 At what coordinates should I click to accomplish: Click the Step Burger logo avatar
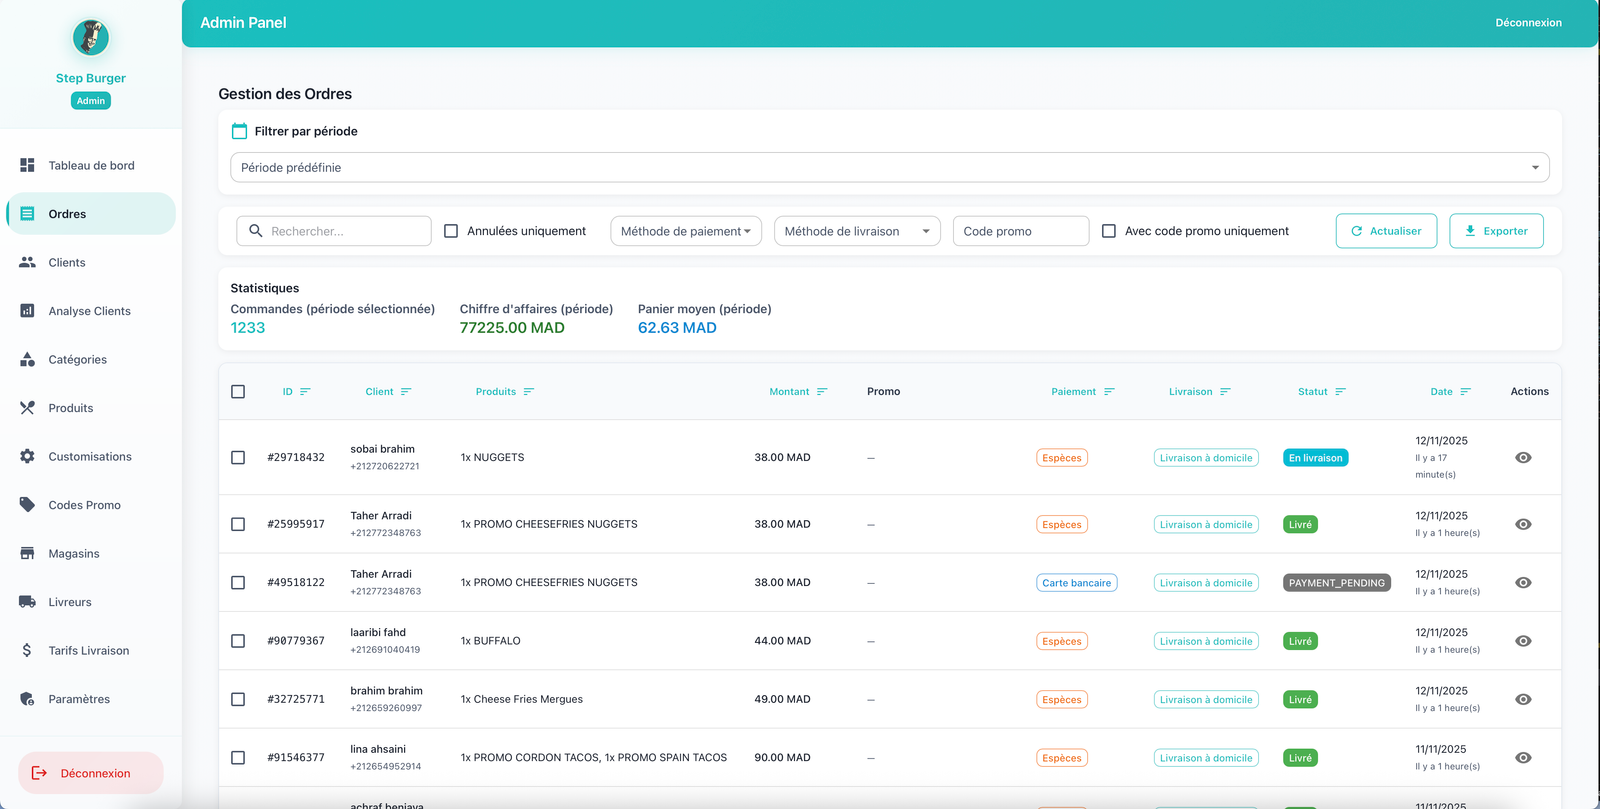pos(91,38)
